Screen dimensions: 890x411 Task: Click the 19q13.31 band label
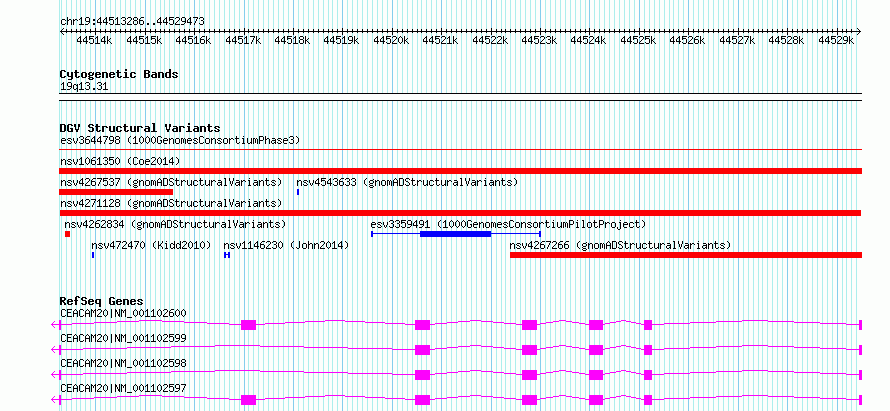84,87
